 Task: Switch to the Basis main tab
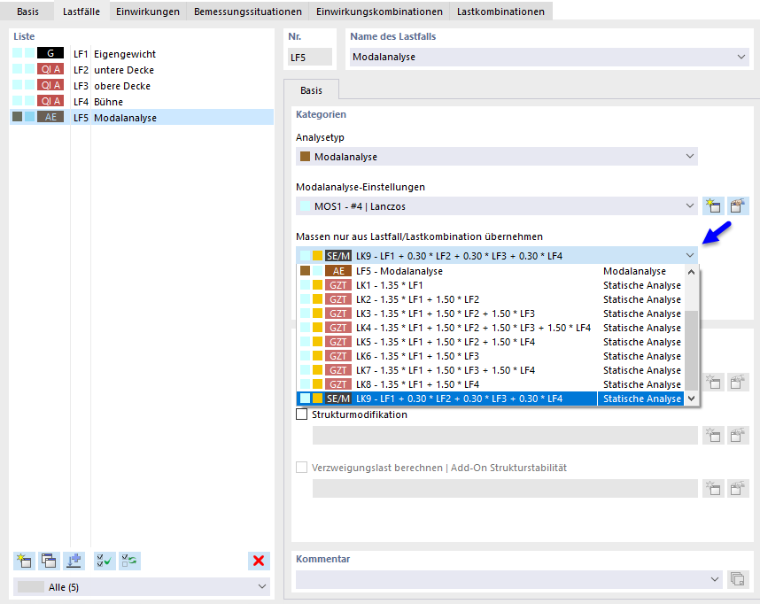pos(28,11)
